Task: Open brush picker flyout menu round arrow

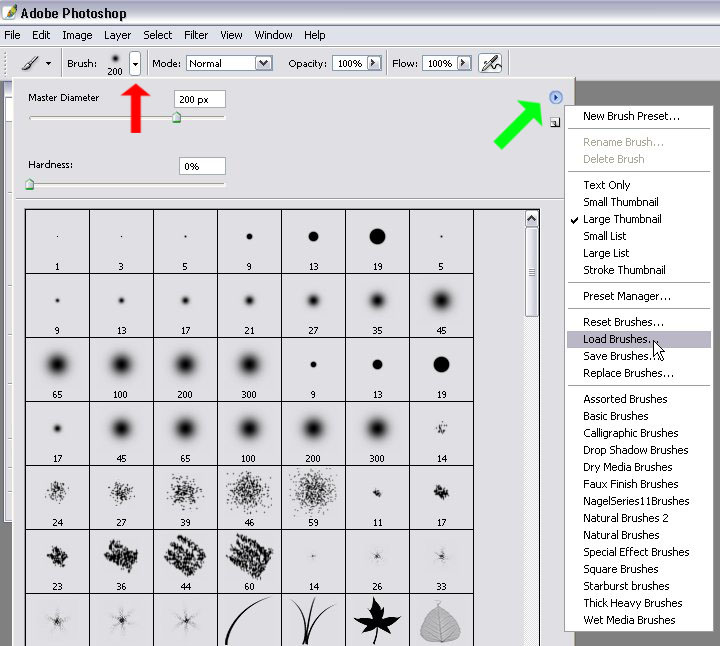Action: click(556, 97)
